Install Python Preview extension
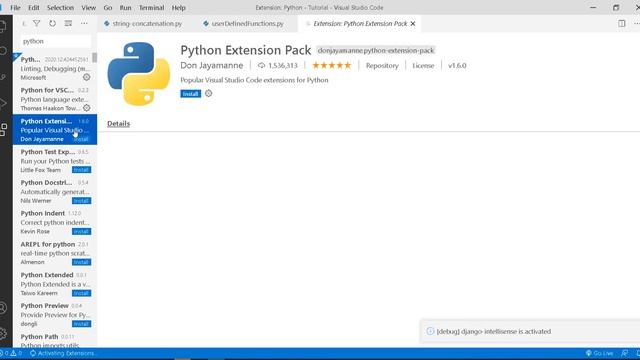 click(x=81, y=324)
